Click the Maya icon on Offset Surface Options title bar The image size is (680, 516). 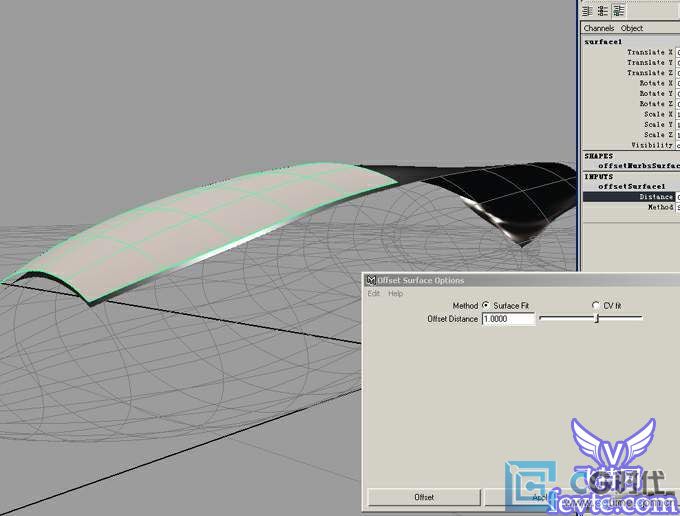371,280
